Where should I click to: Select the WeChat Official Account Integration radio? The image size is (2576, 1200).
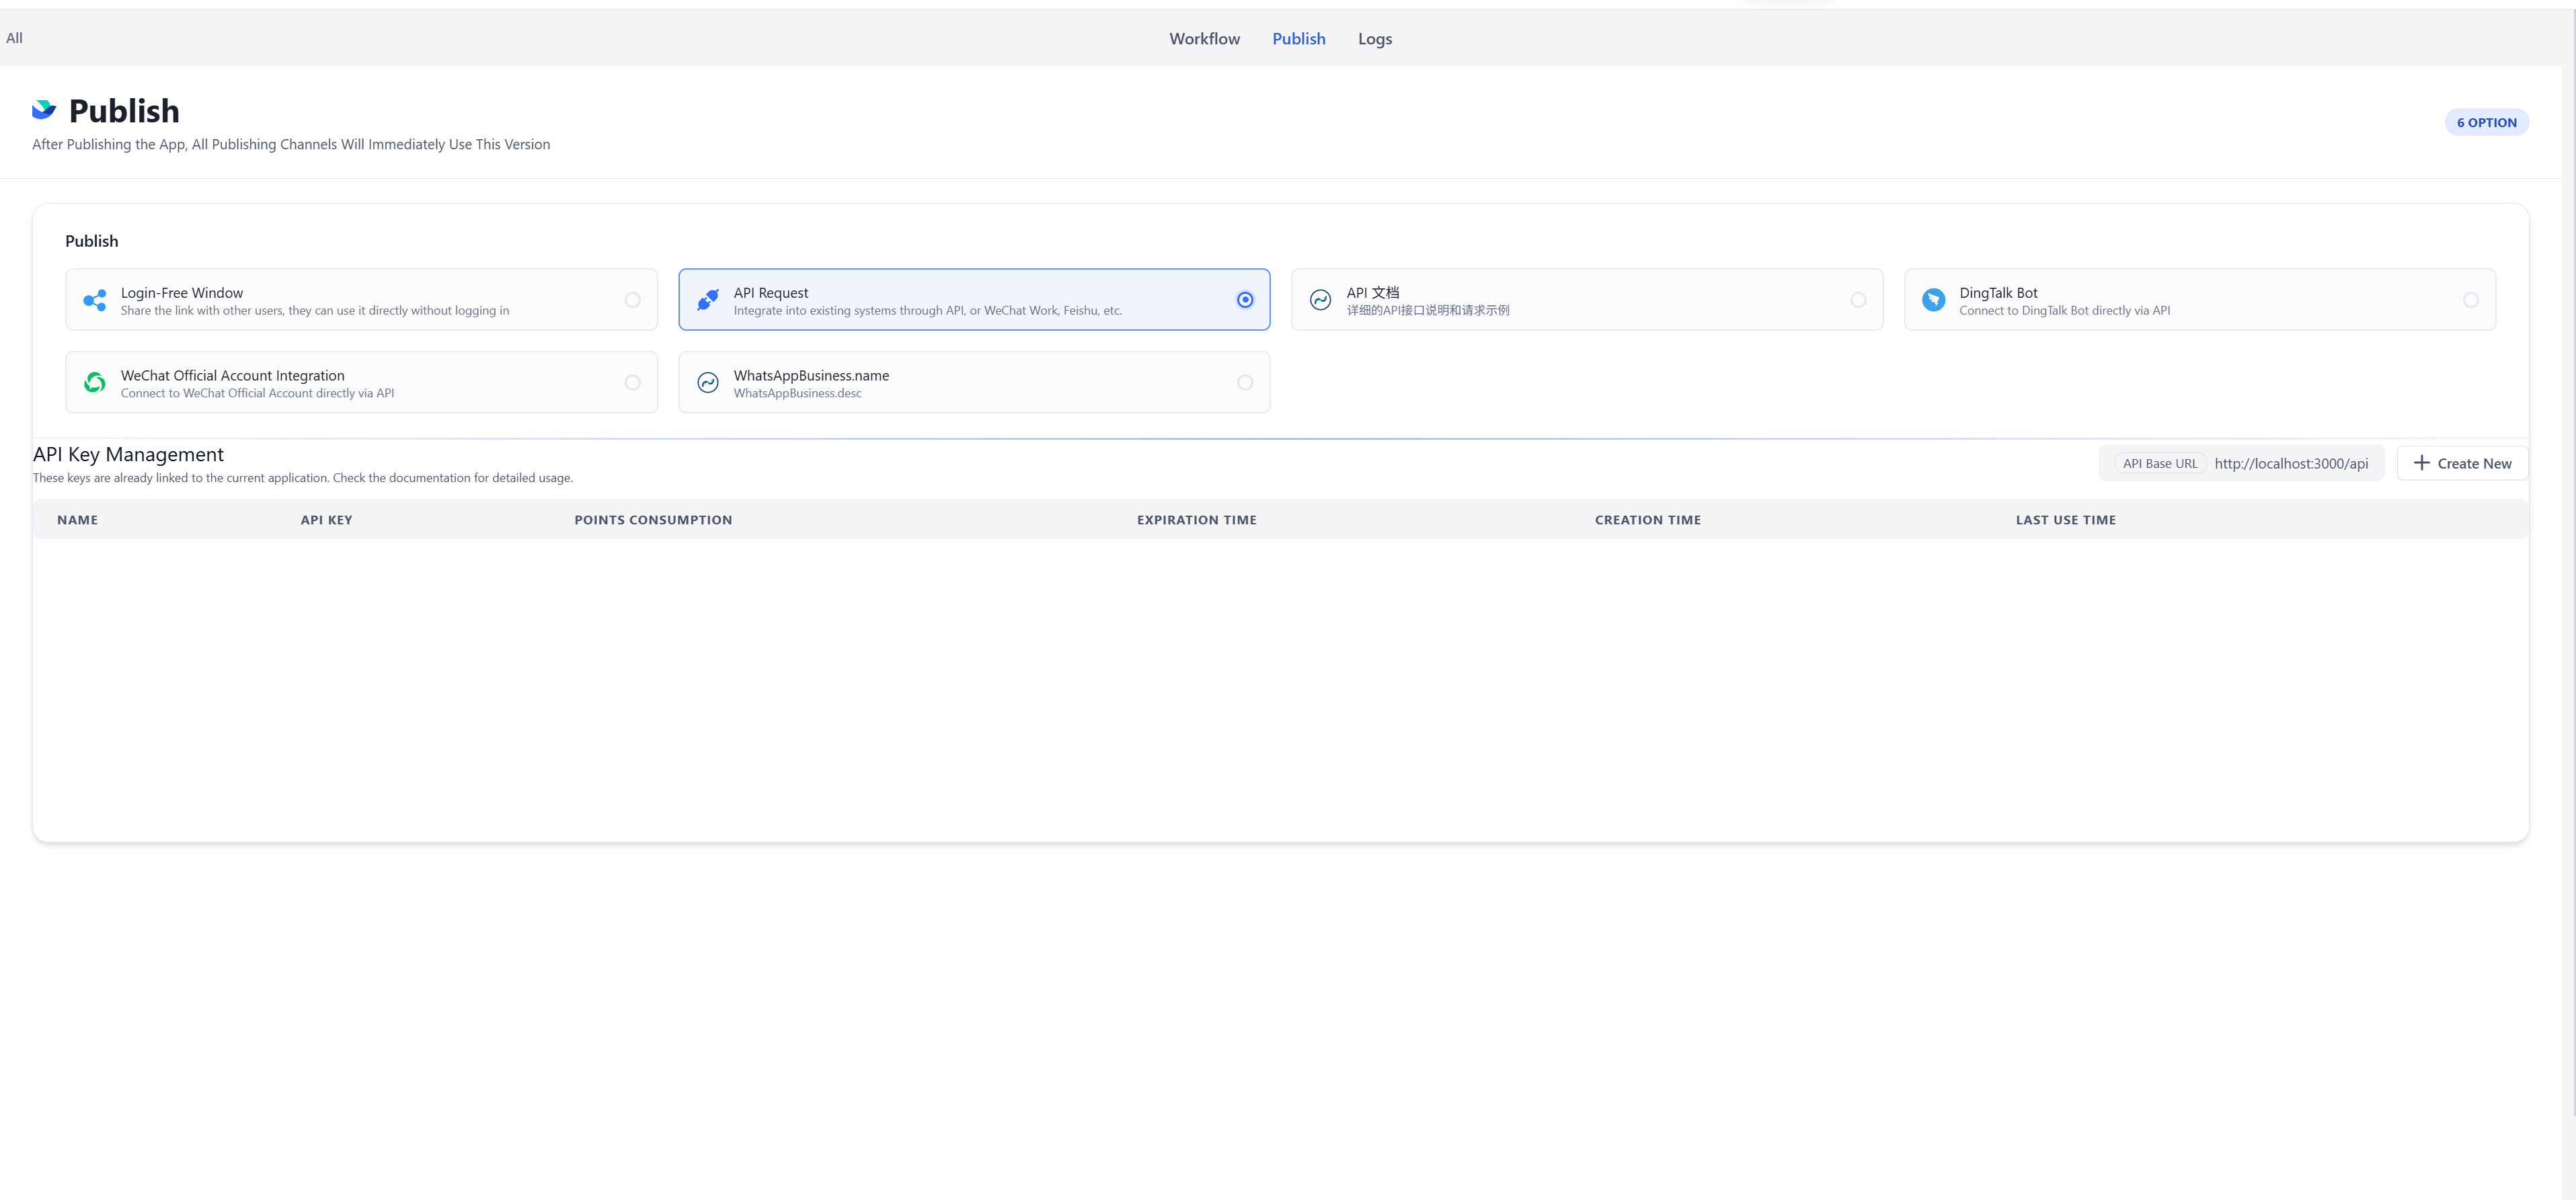pos(632,382)
